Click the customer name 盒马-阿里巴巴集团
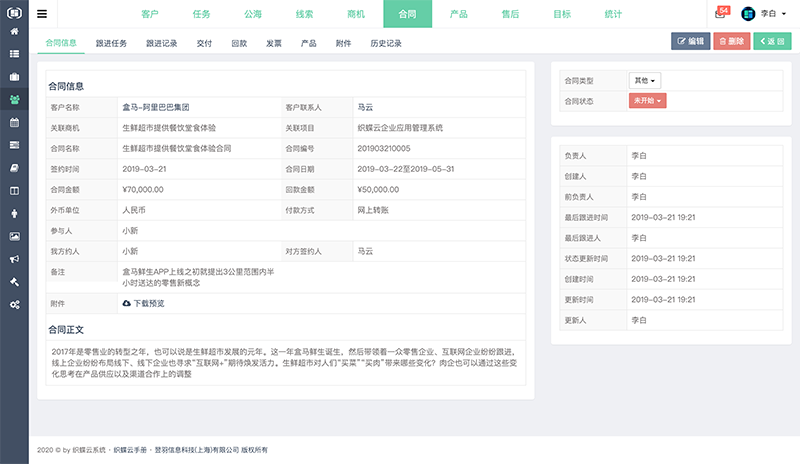800x464 pixels. 156,107
